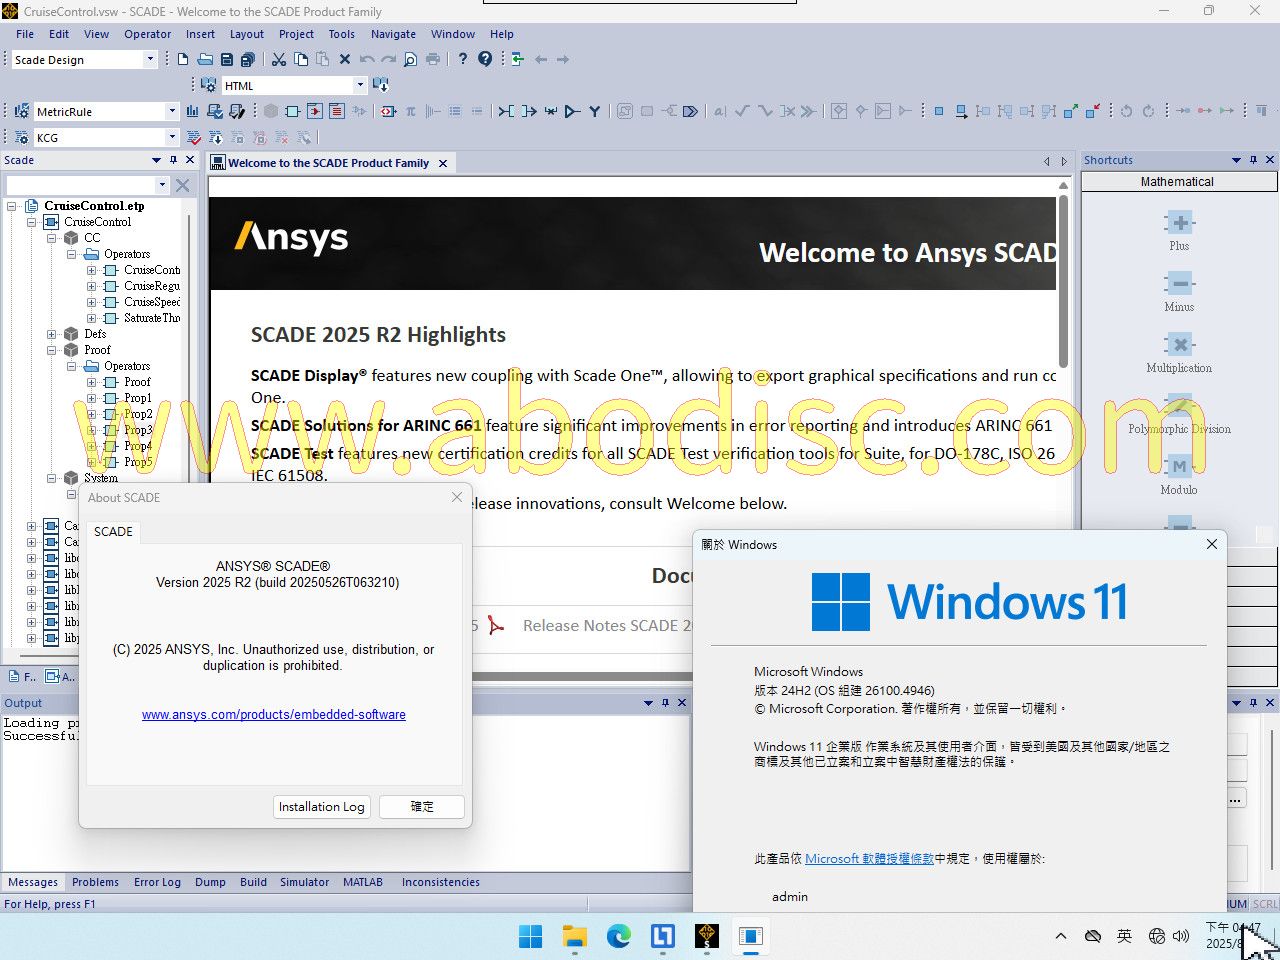Click the KCG generate code download icon
This screenshot has width=1280, height=960.
point(215,138)
